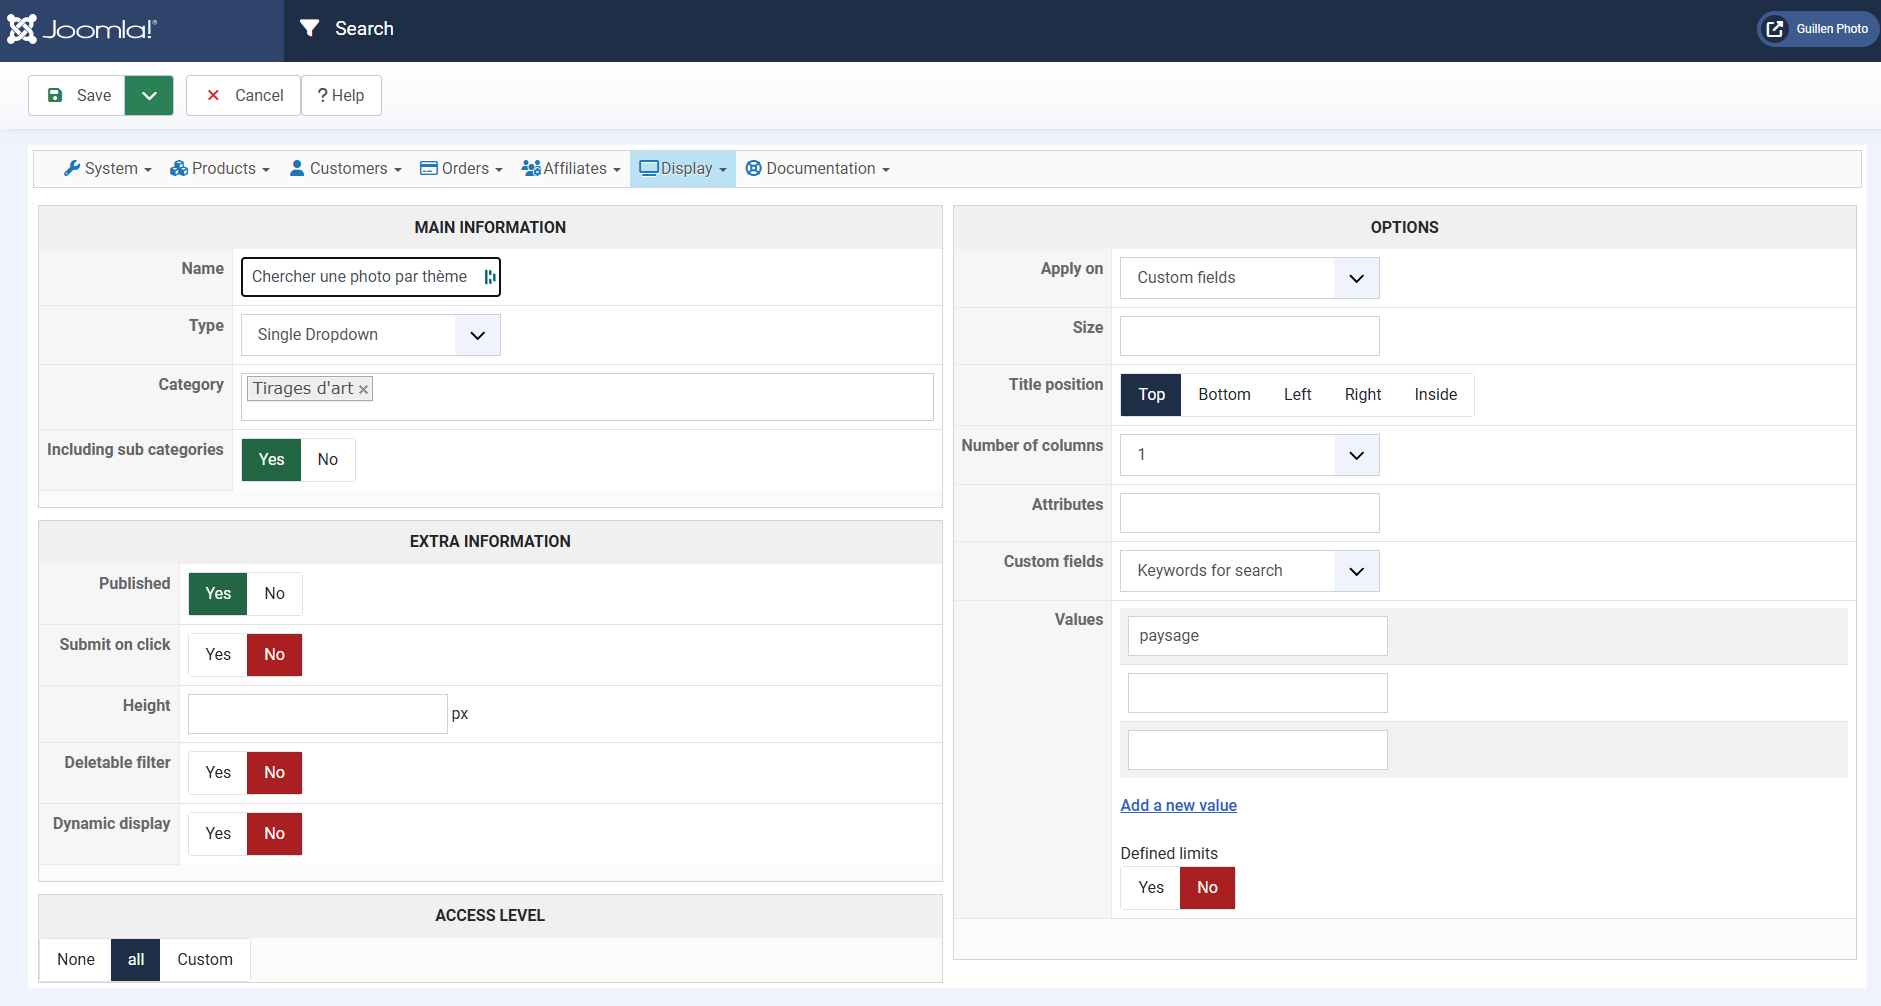
Task: Remove the Tirages d'art category tag
Action: coord(364,390)
